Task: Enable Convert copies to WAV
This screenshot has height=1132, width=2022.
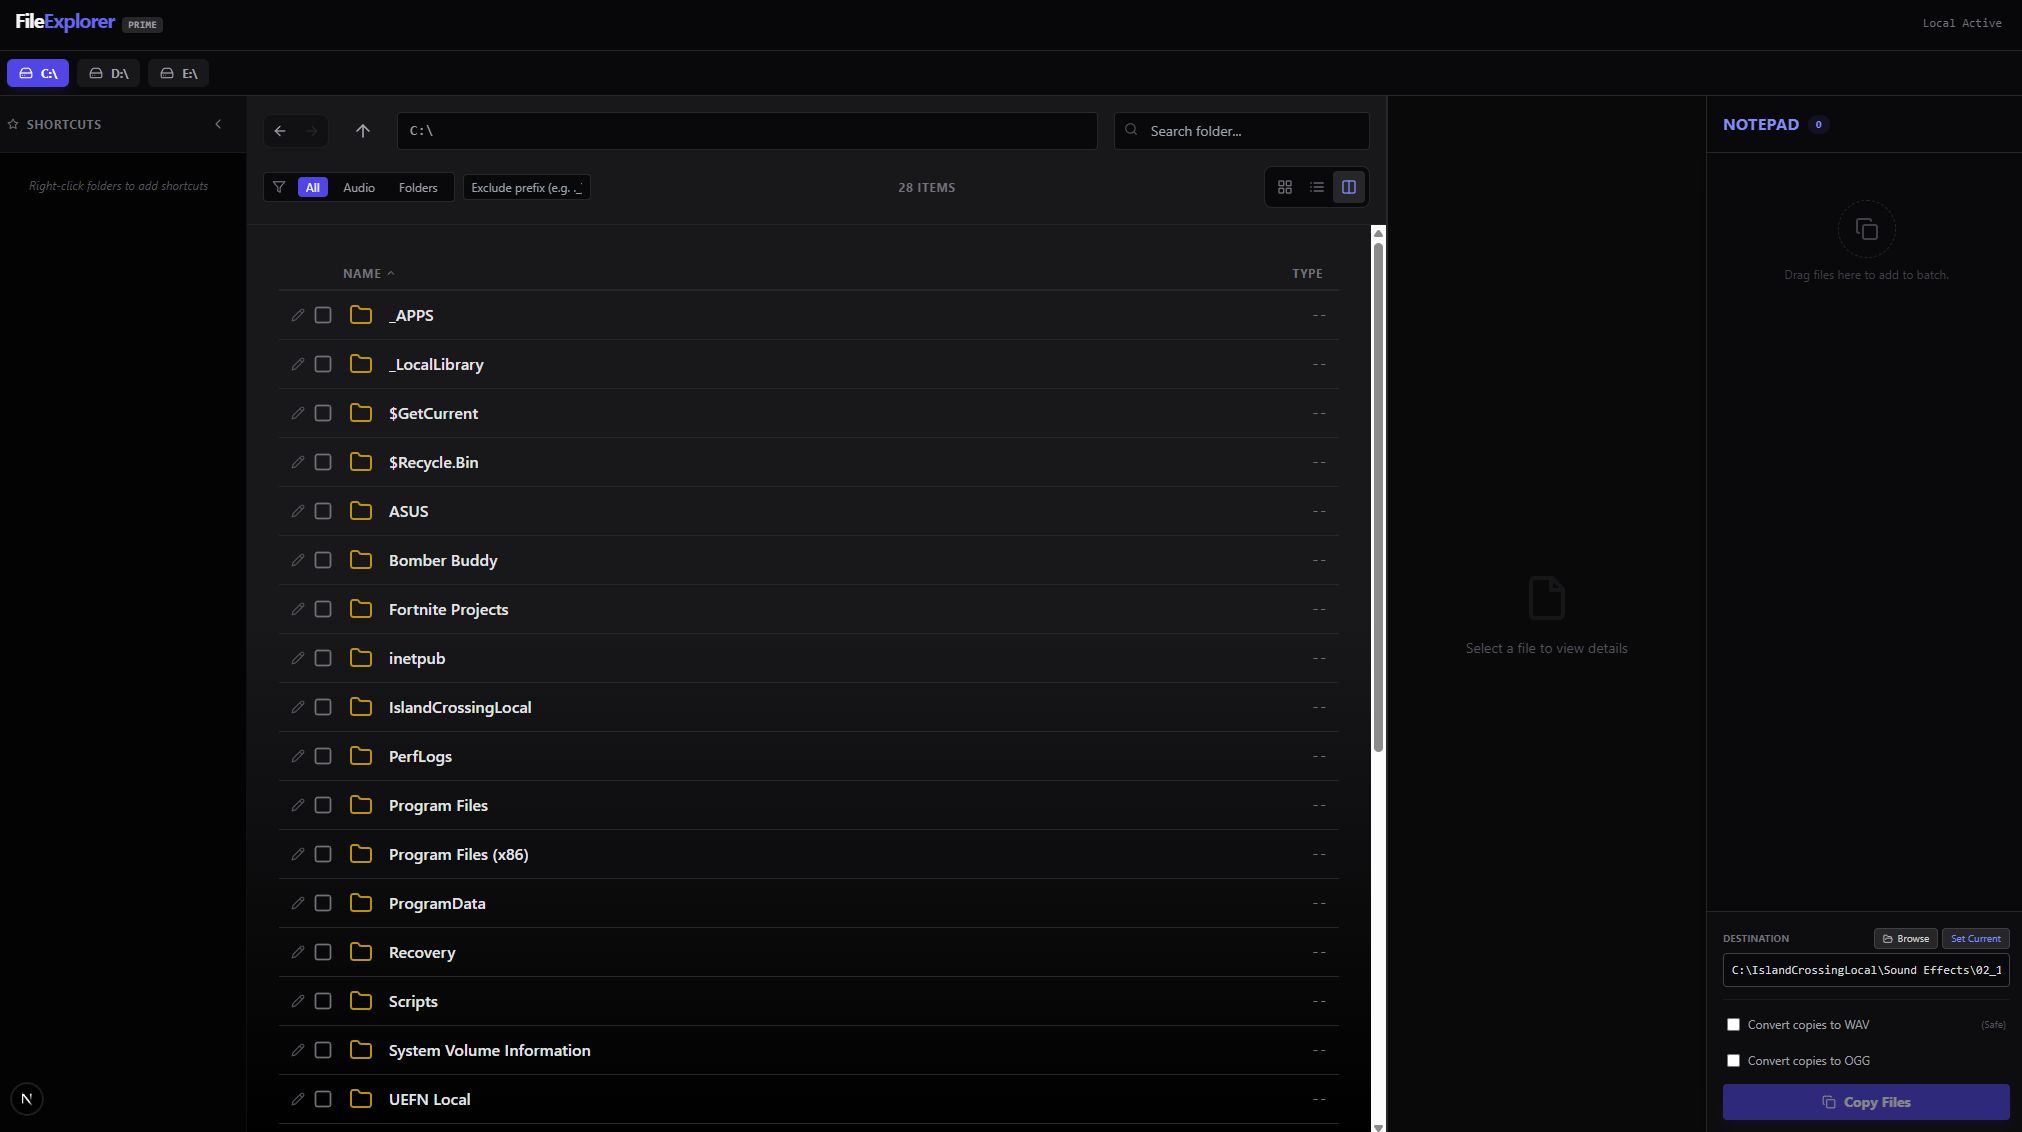Action: click(x=1734, y=1025)
